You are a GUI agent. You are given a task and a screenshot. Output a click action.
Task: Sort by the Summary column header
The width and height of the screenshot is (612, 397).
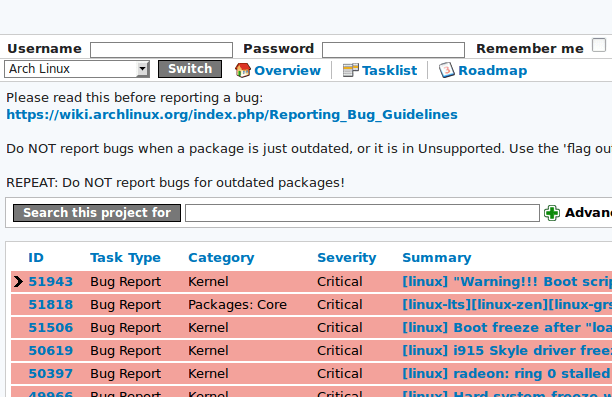(437, 258)
